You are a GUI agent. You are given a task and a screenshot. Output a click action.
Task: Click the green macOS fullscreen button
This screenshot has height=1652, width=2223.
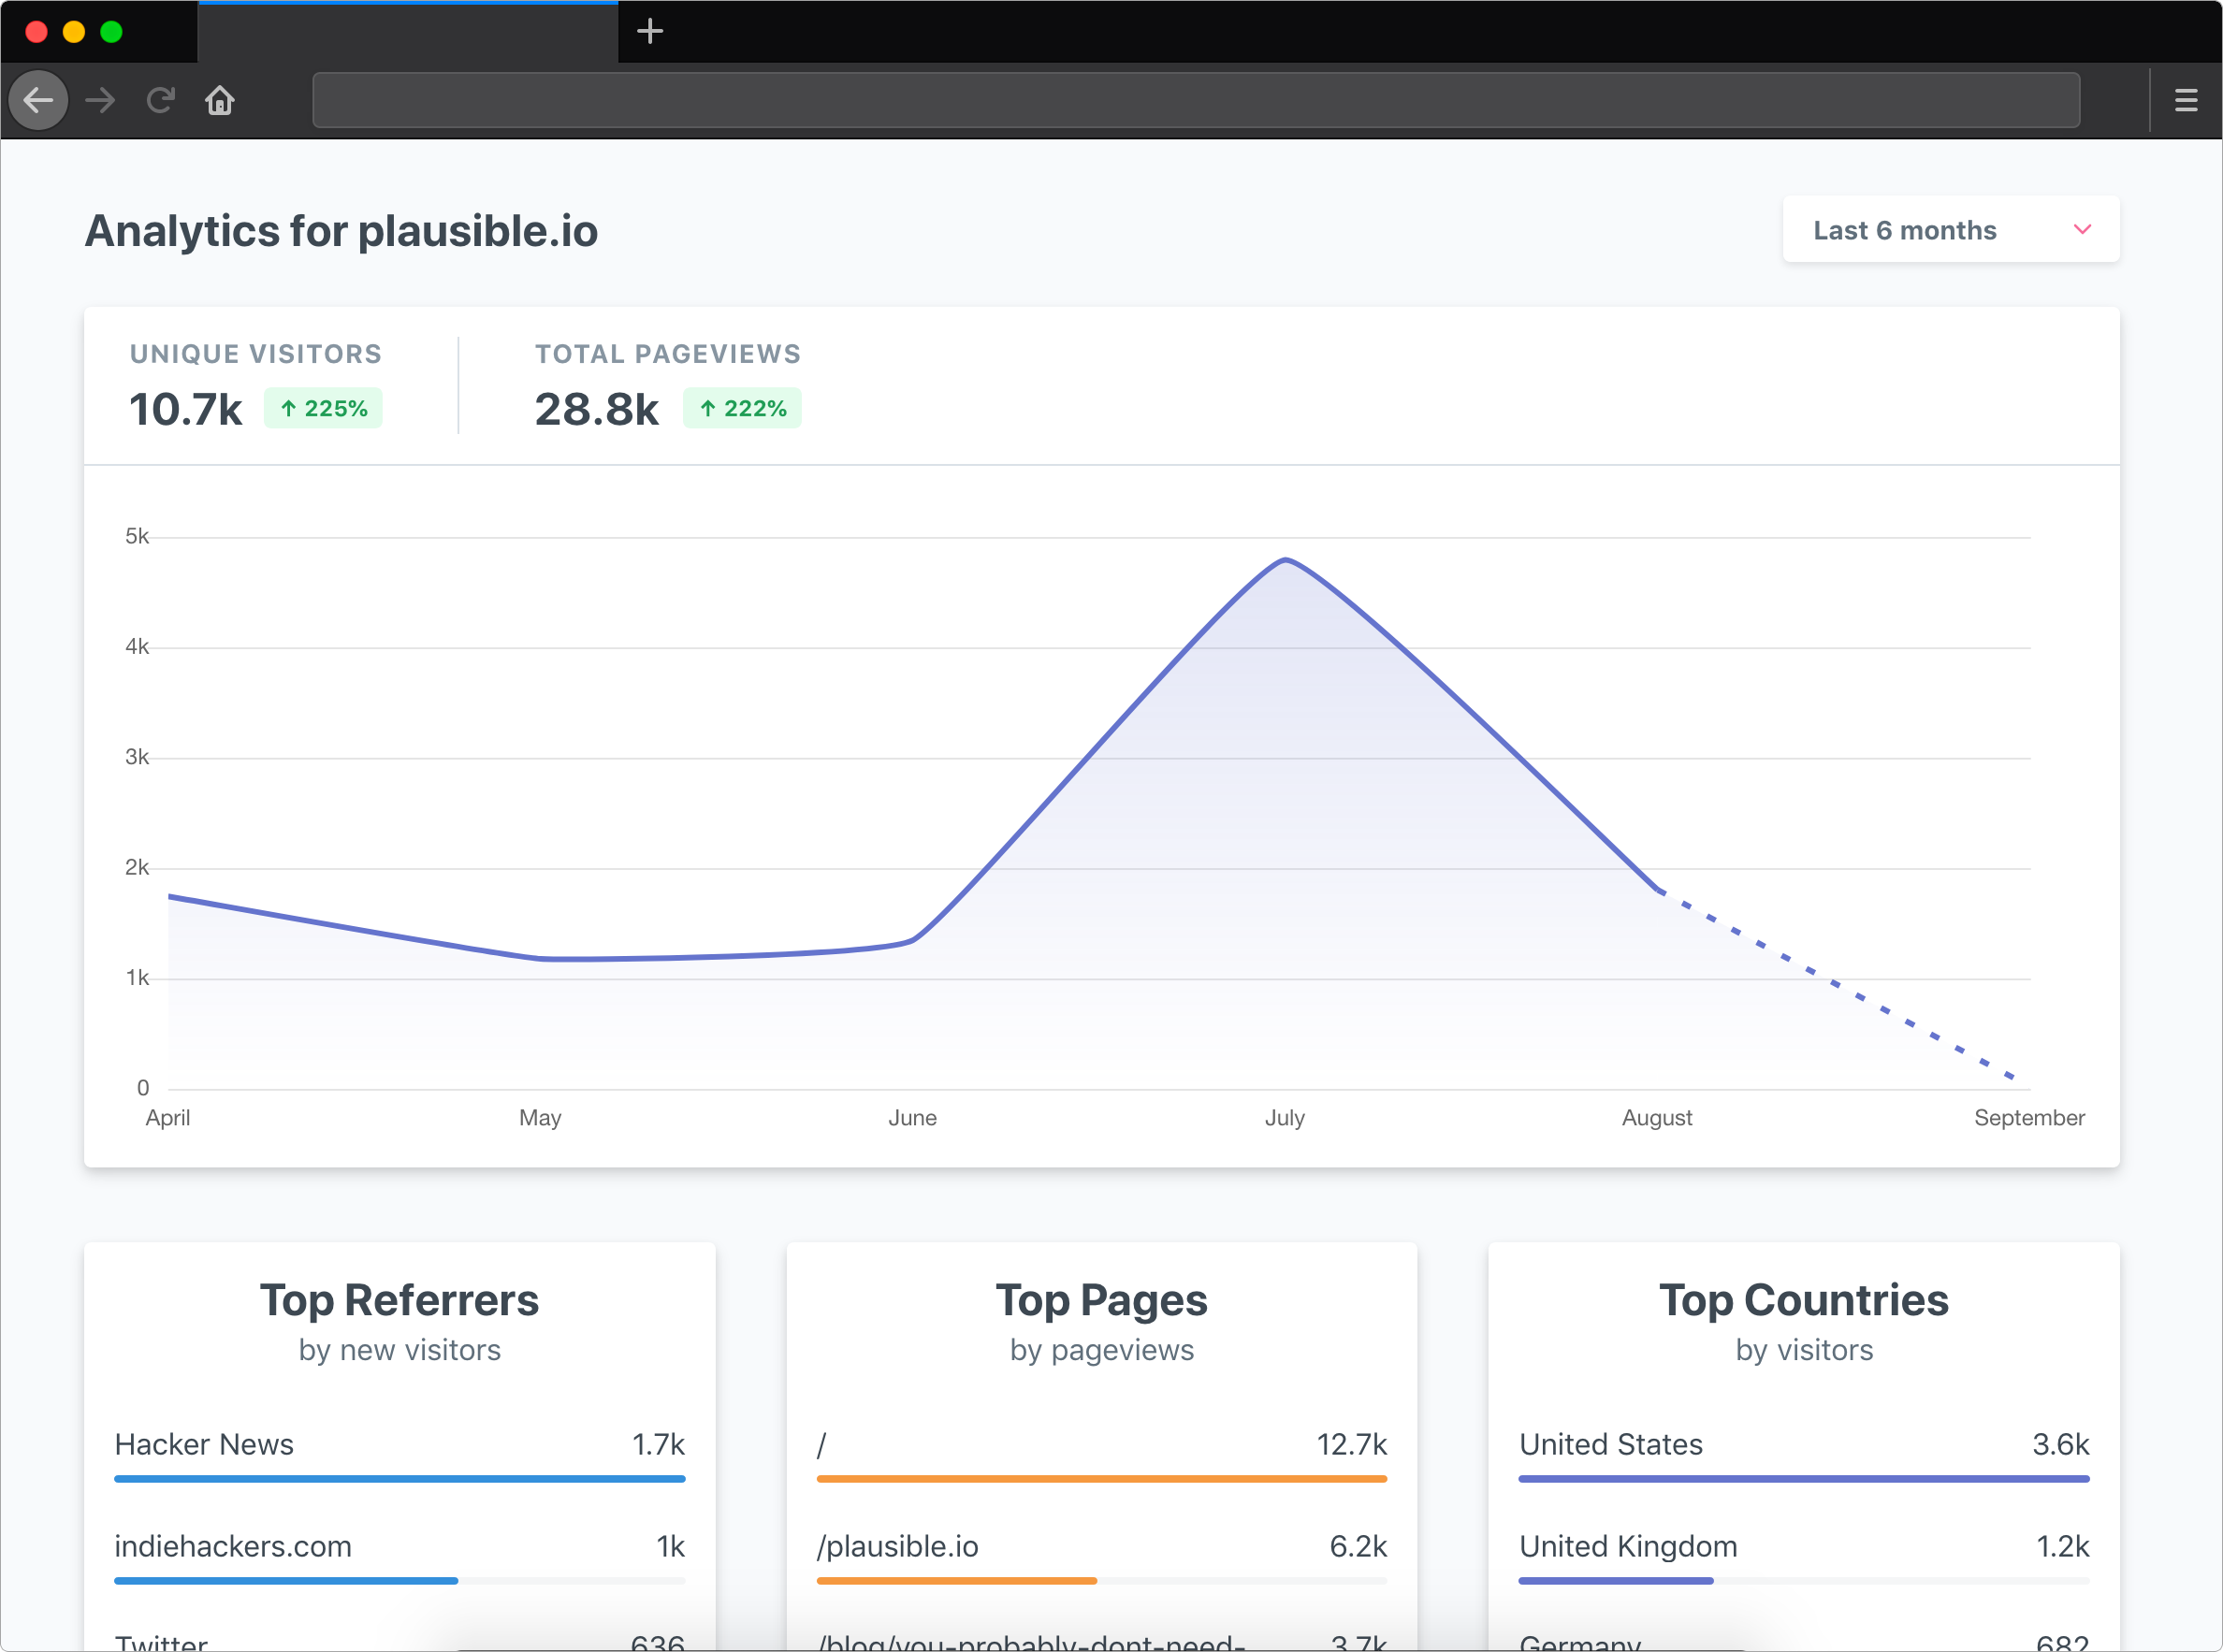(x=112, y=32)
